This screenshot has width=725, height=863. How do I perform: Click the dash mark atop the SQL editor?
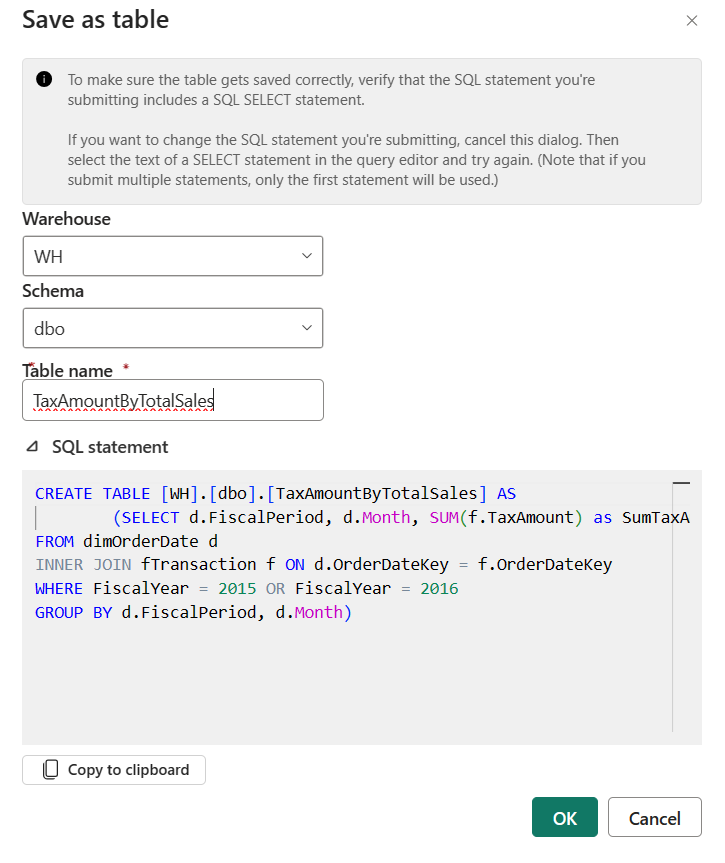682,483
